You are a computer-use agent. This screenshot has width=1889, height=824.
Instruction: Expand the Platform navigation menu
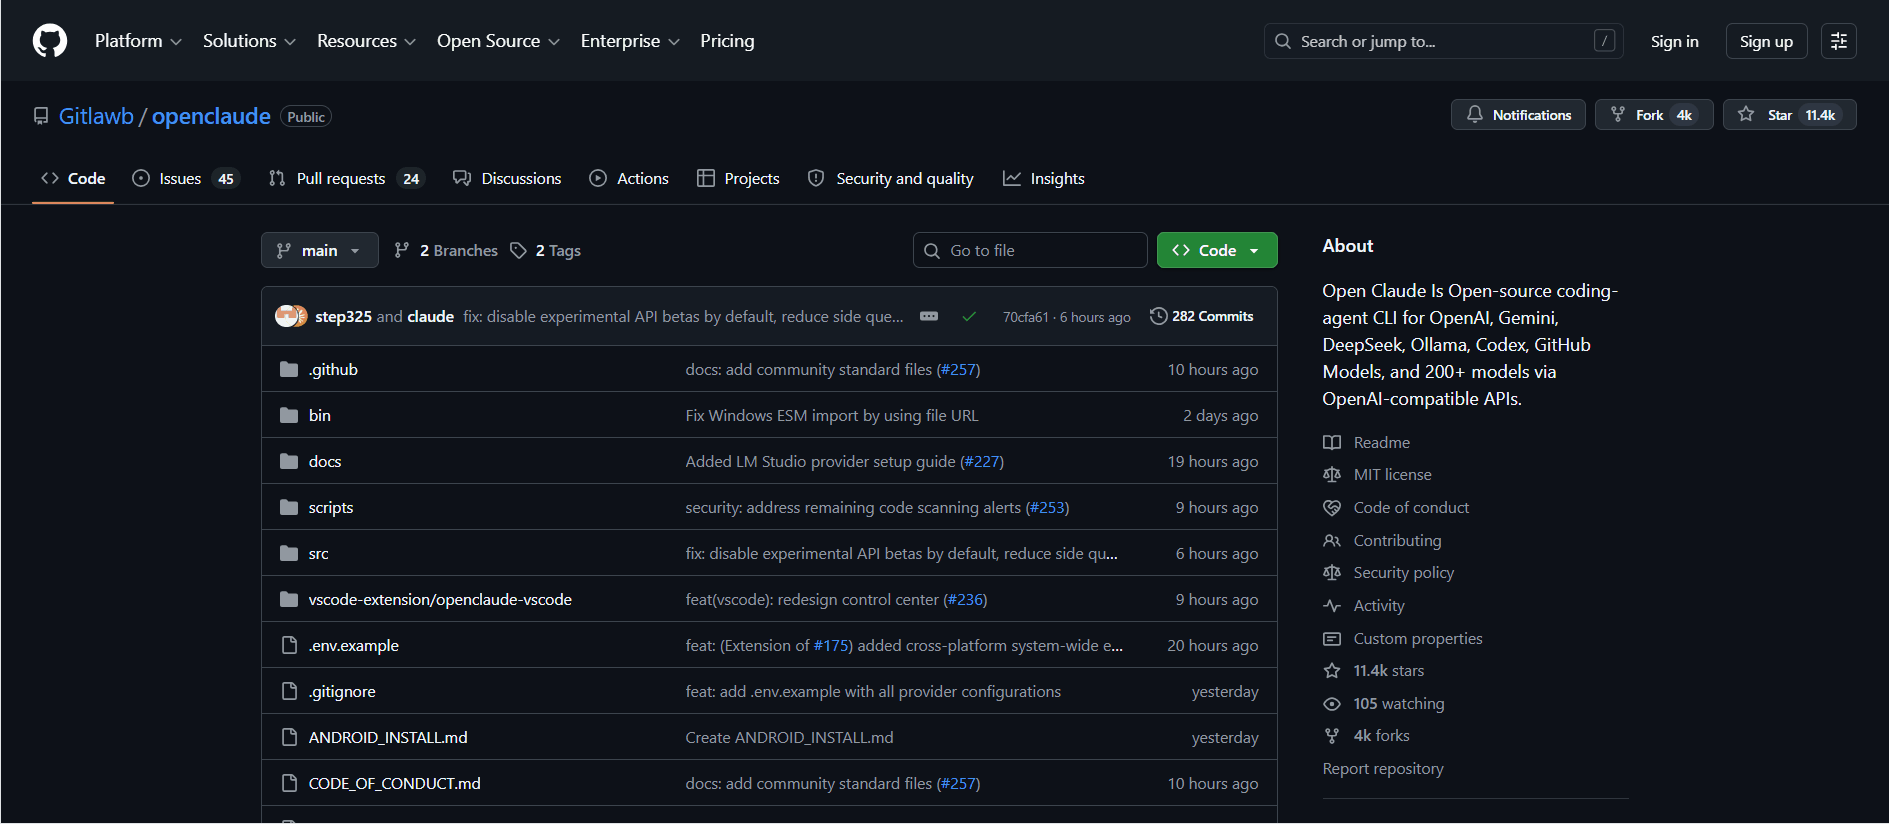pyautogui.click(x=138, y=41)
